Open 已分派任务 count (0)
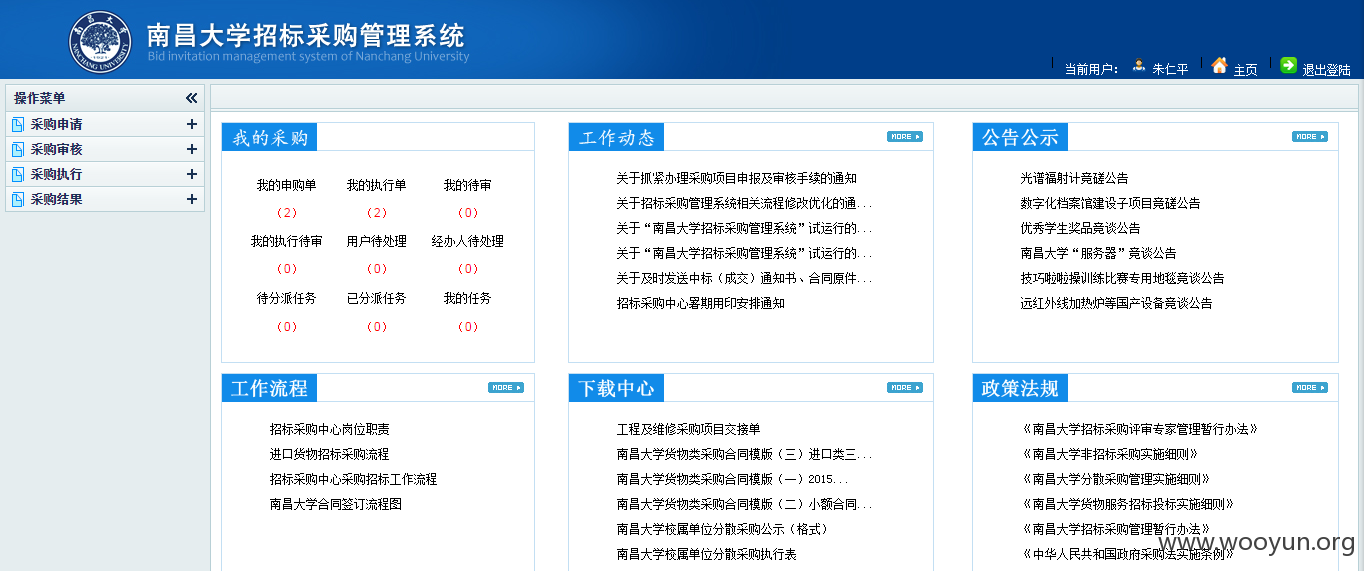 pos(377,327)
